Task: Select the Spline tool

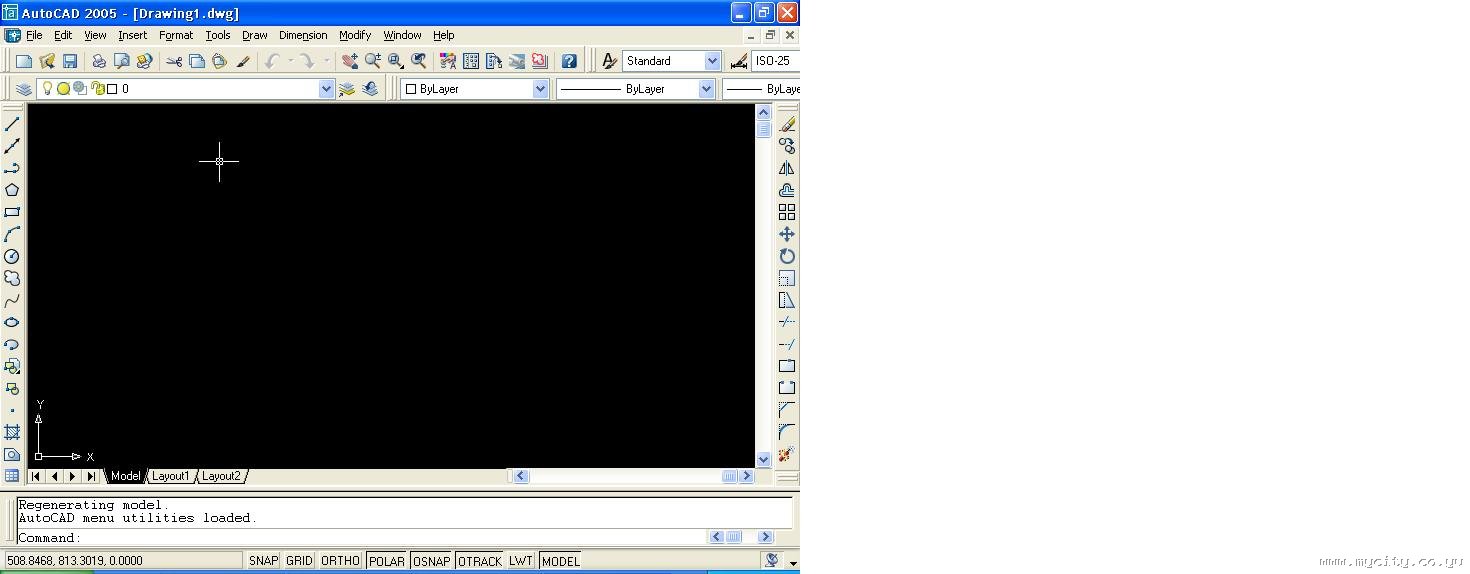Action: [12, 300]
